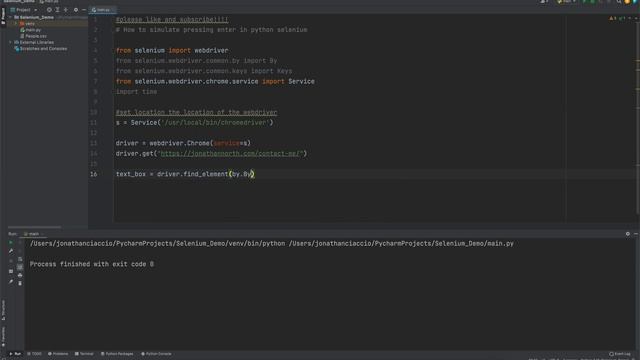Click the python interpreter path in Run output
Screen dimensions: 640x360
(158, 243)
